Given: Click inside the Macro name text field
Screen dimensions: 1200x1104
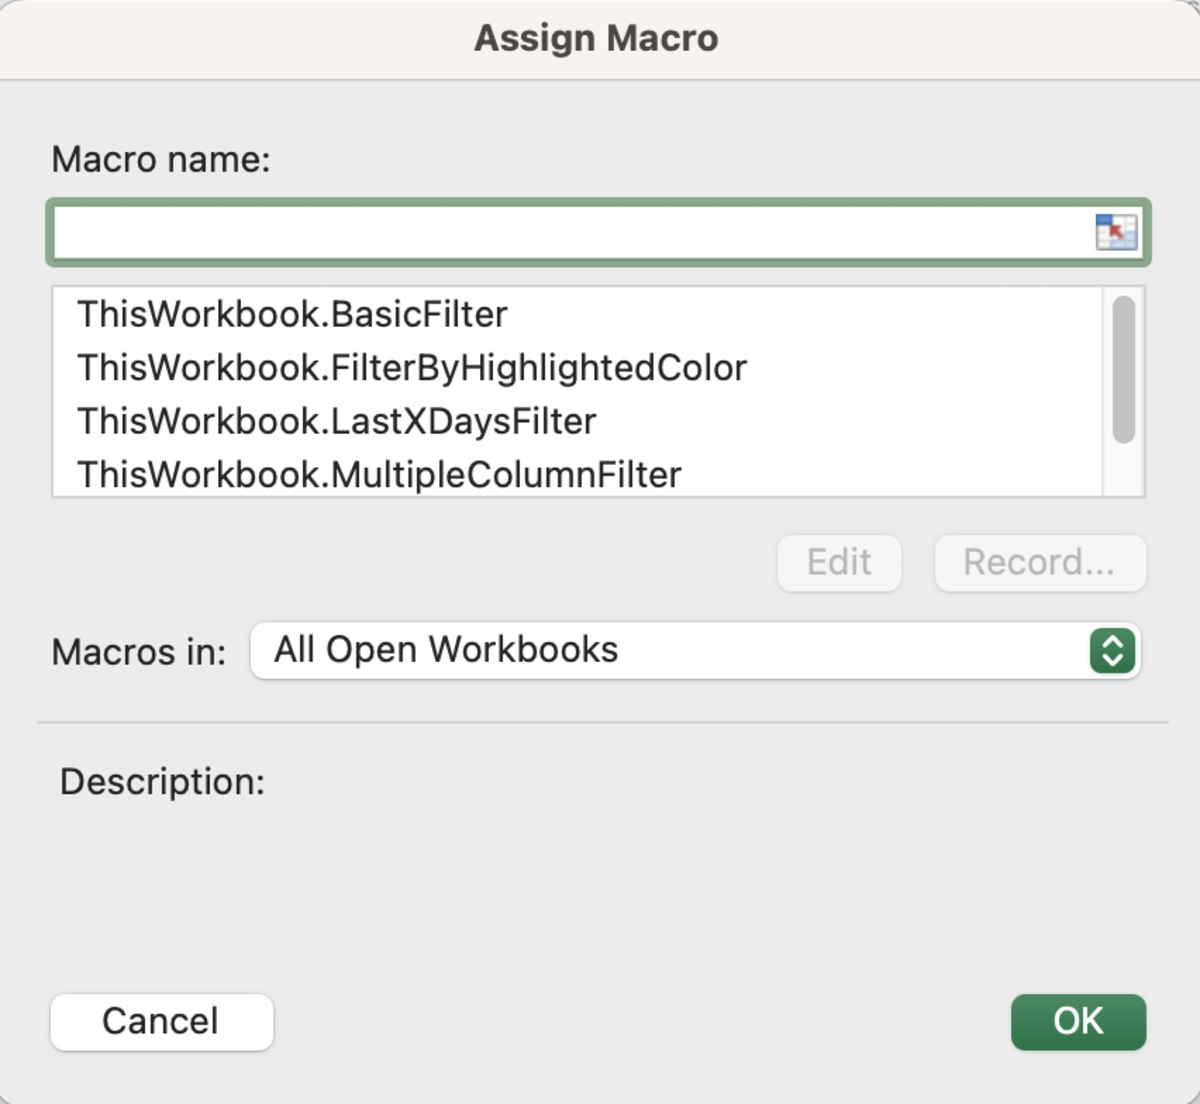Looking at the screenshot, I should [x=570, y=233].
